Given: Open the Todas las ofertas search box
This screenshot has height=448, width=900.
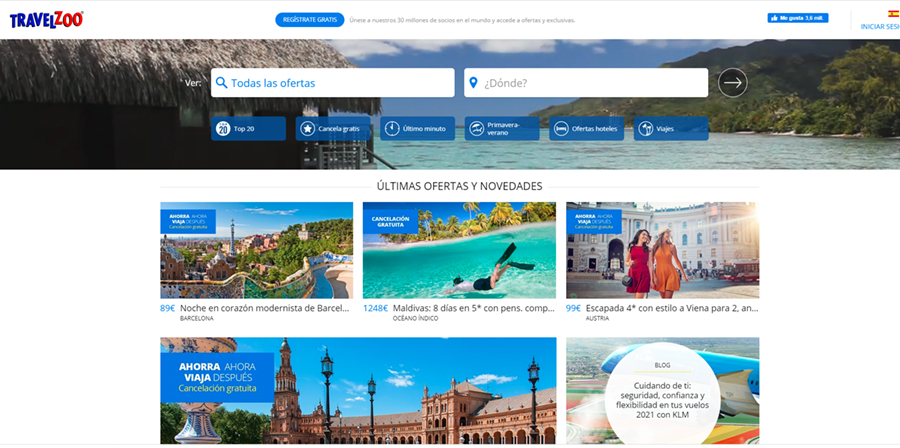Looking at the screenshot, I should 332,83.
